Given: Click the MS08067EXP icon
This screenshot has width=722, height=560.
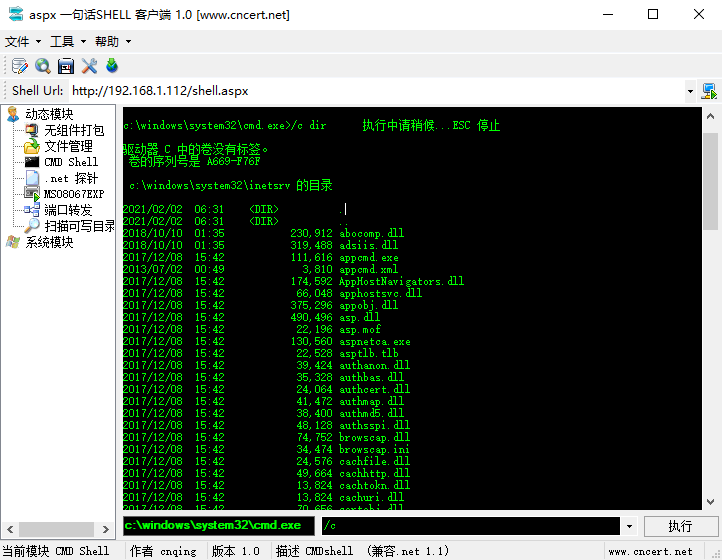Looking at the screenshot, I should (x=32, y=194).
